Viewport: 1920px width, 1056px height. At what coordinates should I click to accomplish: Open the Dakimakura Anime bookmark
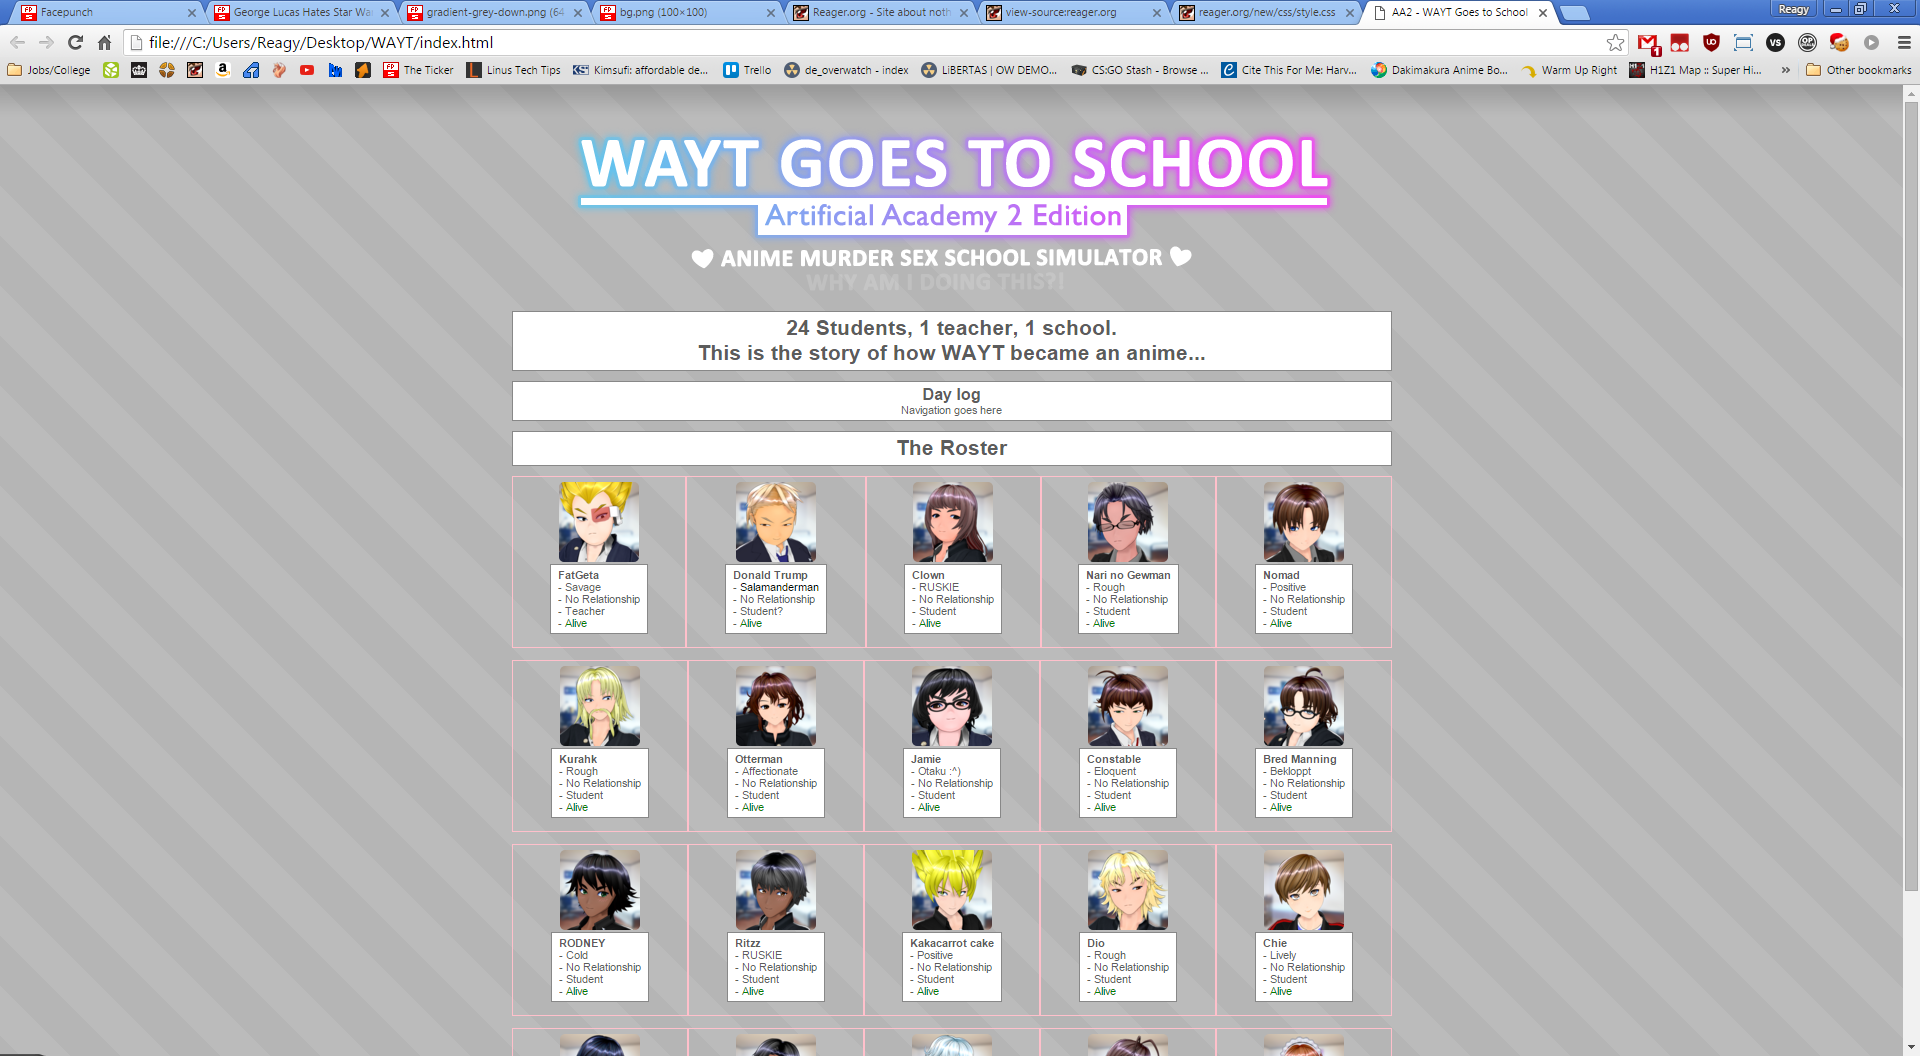coord(1439,70)
